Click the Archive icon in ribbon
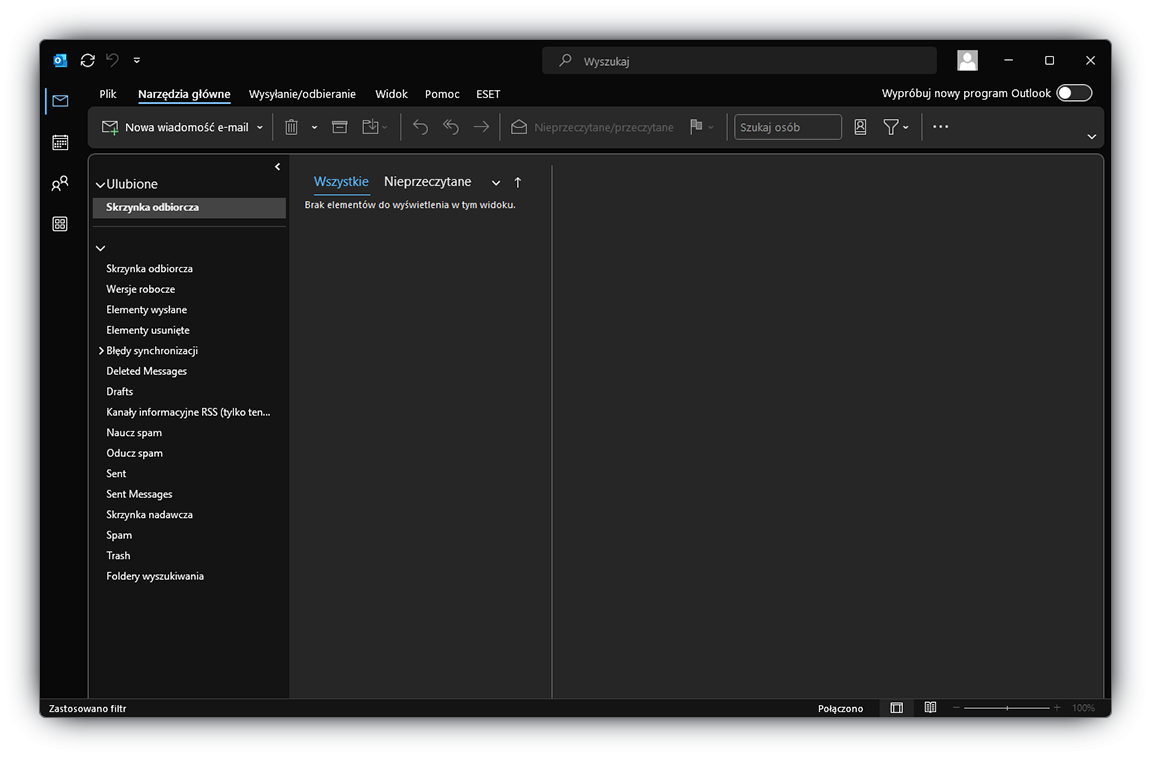 pyautogui.click(x=340, y=127)
